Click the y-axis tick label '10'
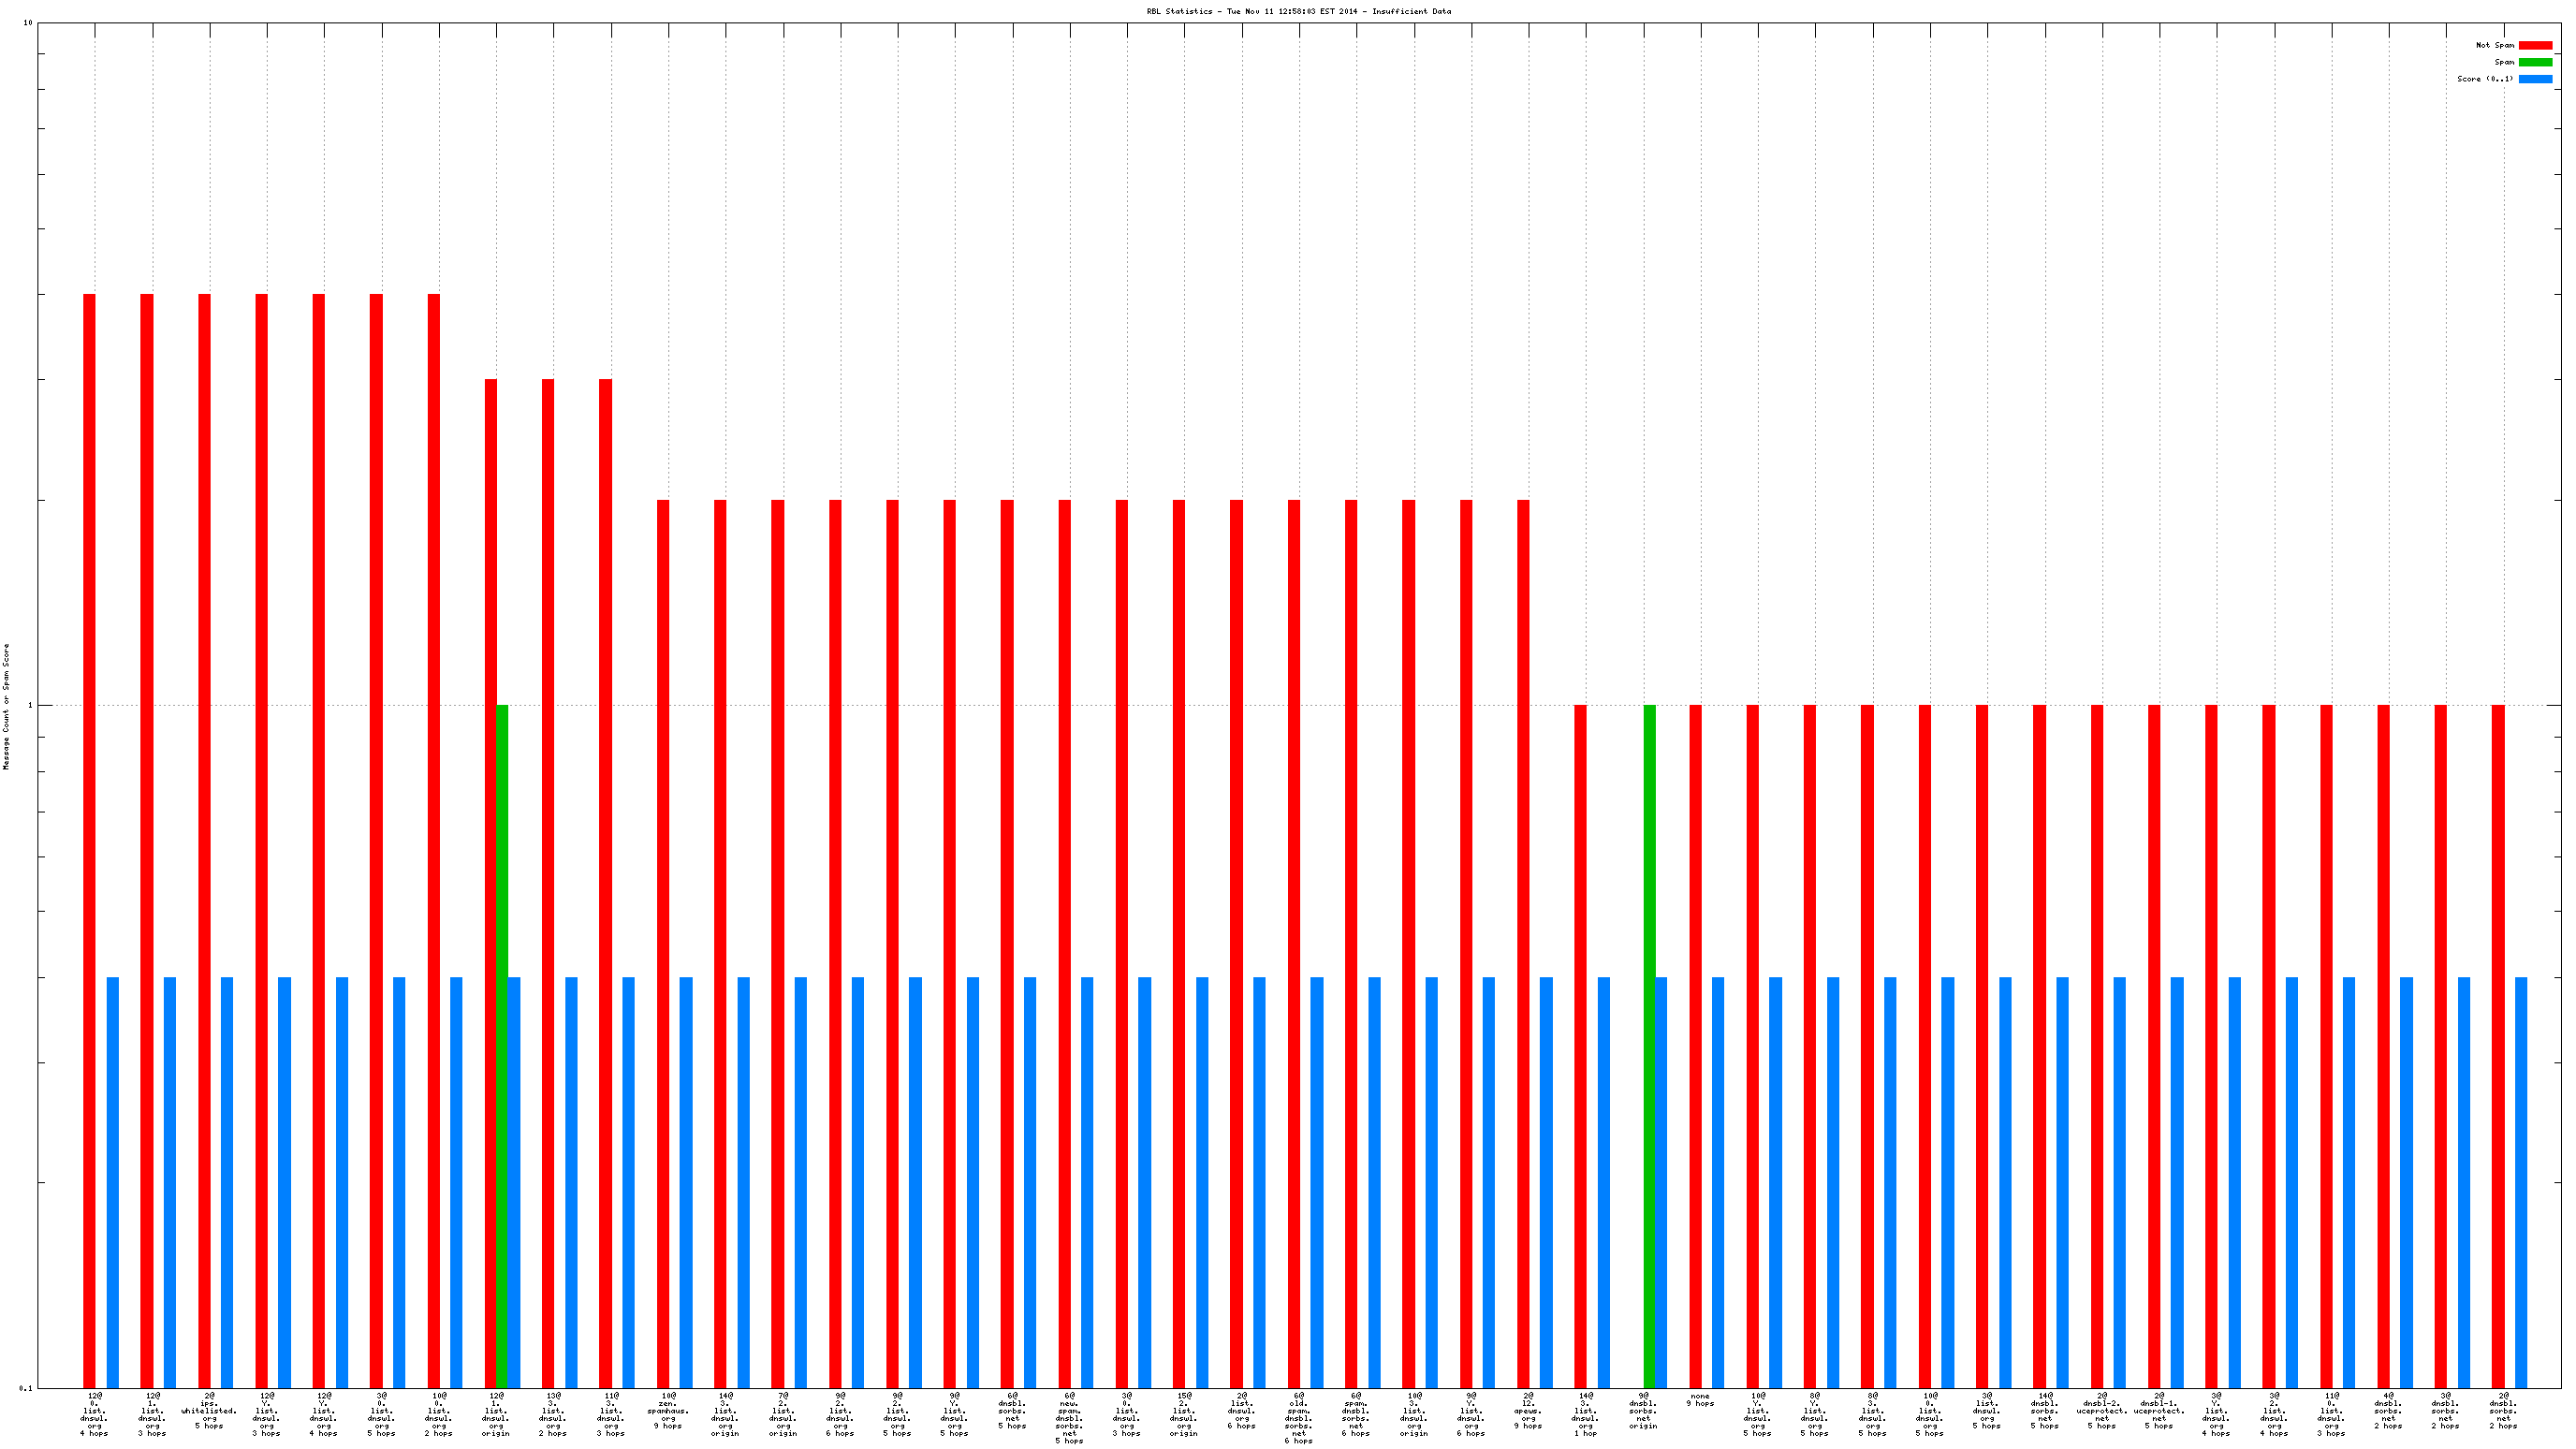This screenshot has width=2576, height=1449. 28,22
